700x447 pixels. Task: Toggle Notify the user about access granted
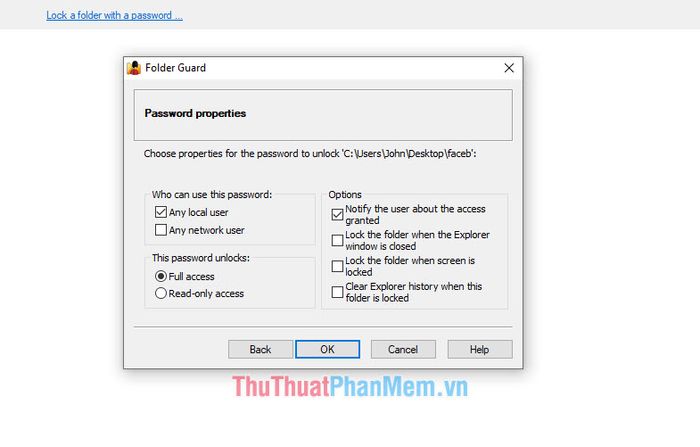click(338, 215)
